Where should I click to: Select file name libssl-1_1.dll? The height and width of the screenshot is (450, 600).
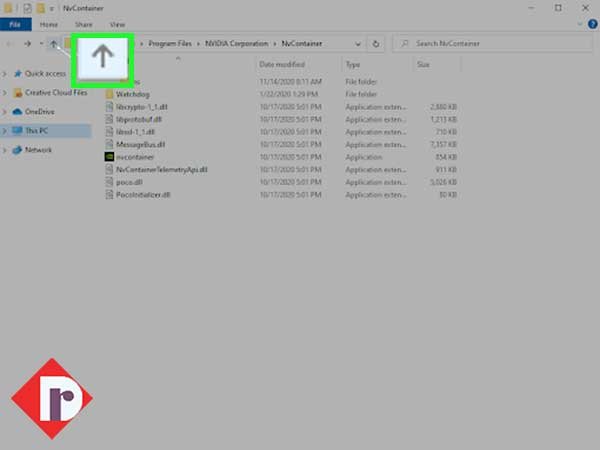135,132
